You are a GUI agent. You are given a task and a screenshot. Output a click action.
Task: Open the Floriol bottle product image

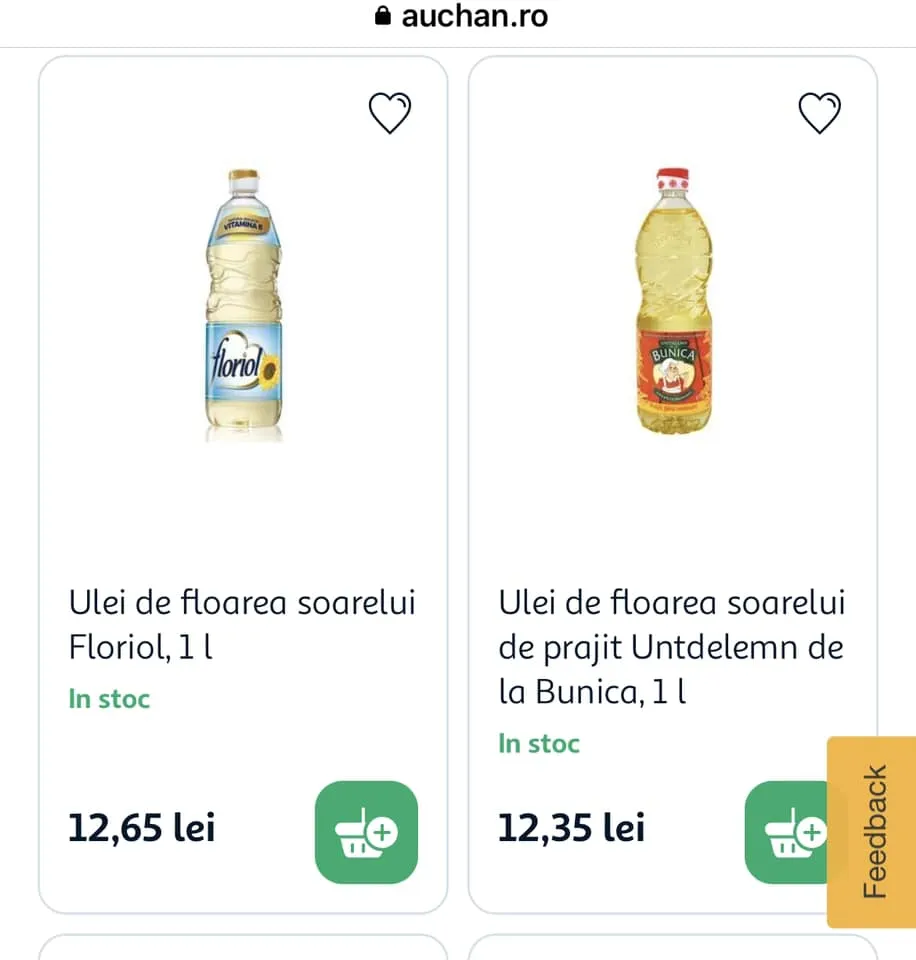(x=243, y=305)
